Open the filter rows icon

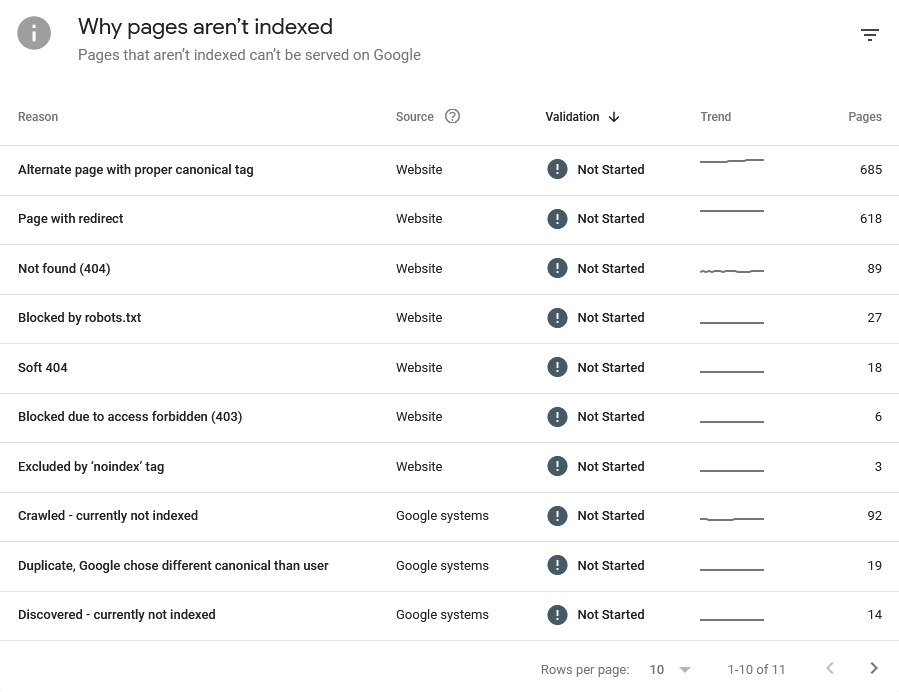(x=870, y=35)
